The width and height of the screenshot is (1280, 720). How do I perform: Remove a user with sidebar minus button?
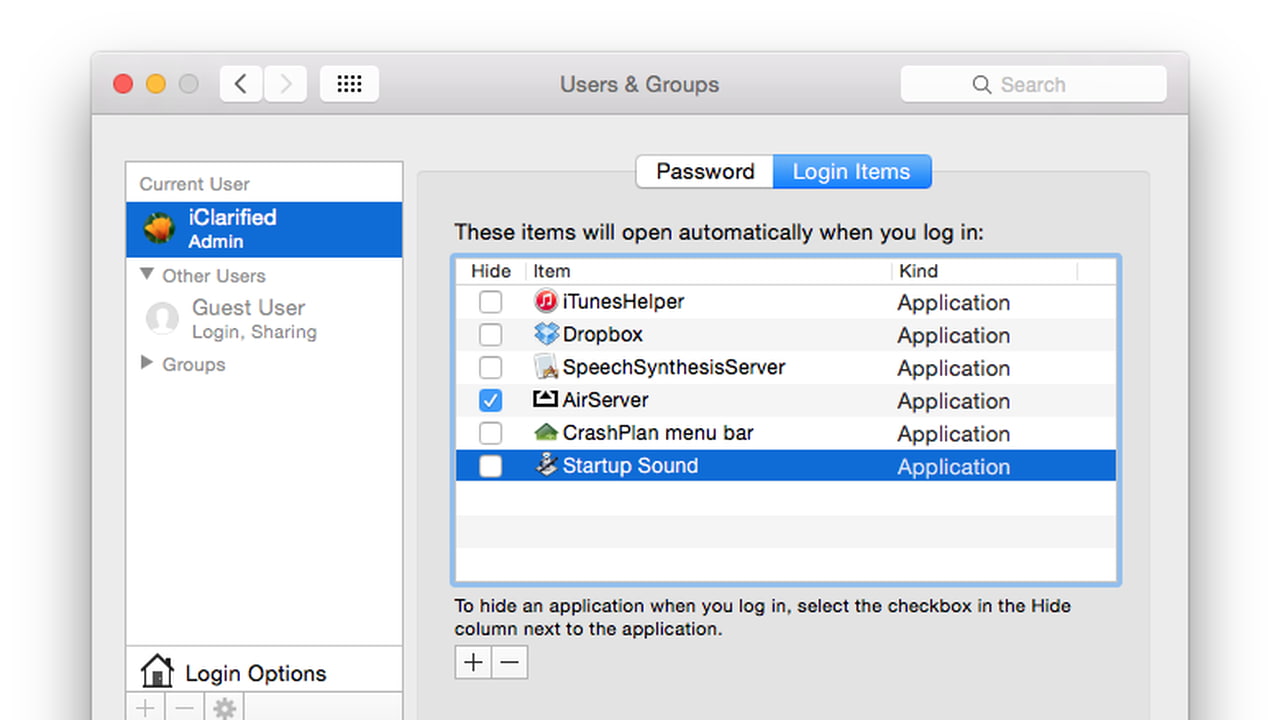(185, 708)
